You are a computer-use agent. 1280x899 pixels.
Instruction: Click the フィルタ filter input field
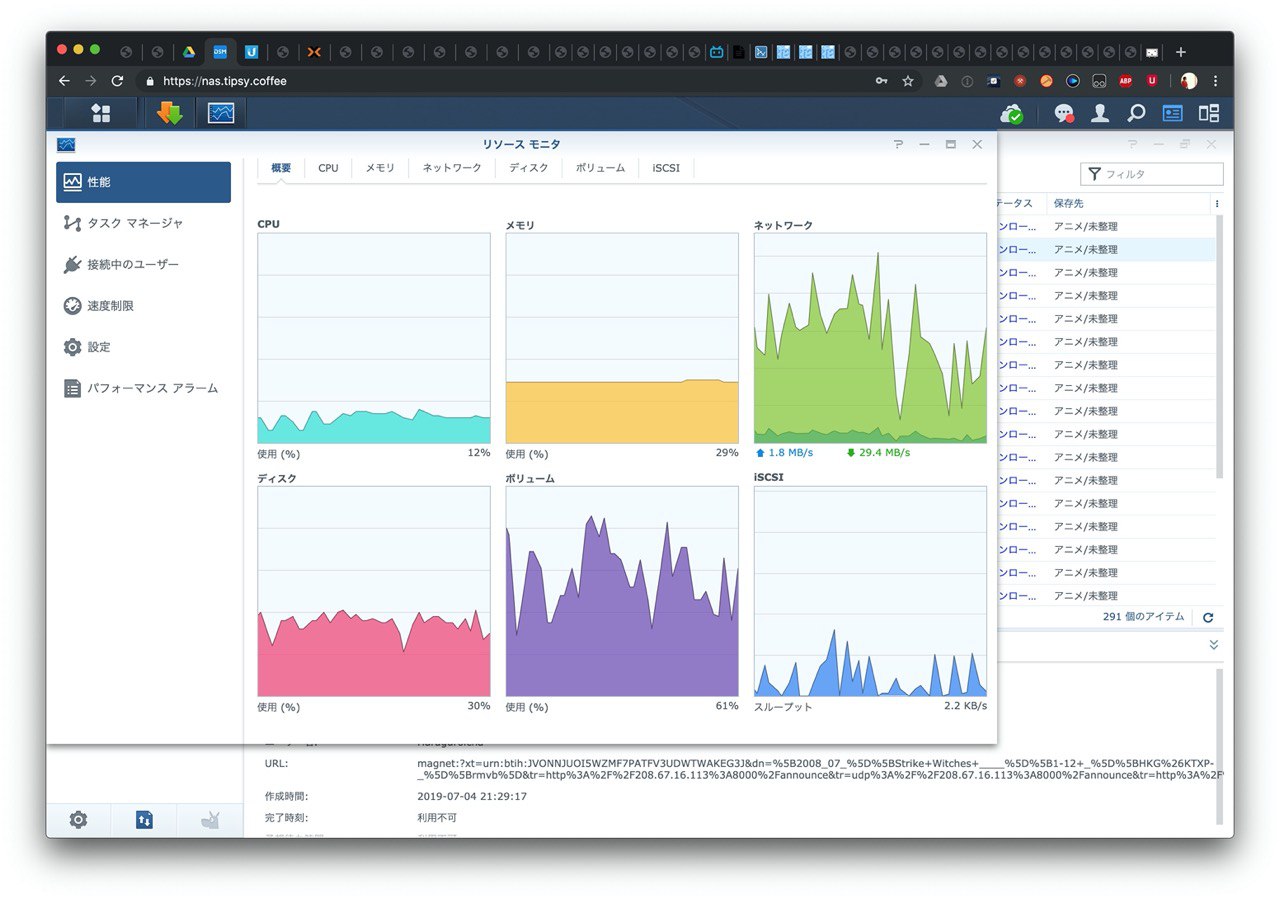click(x=1152, y=174)
